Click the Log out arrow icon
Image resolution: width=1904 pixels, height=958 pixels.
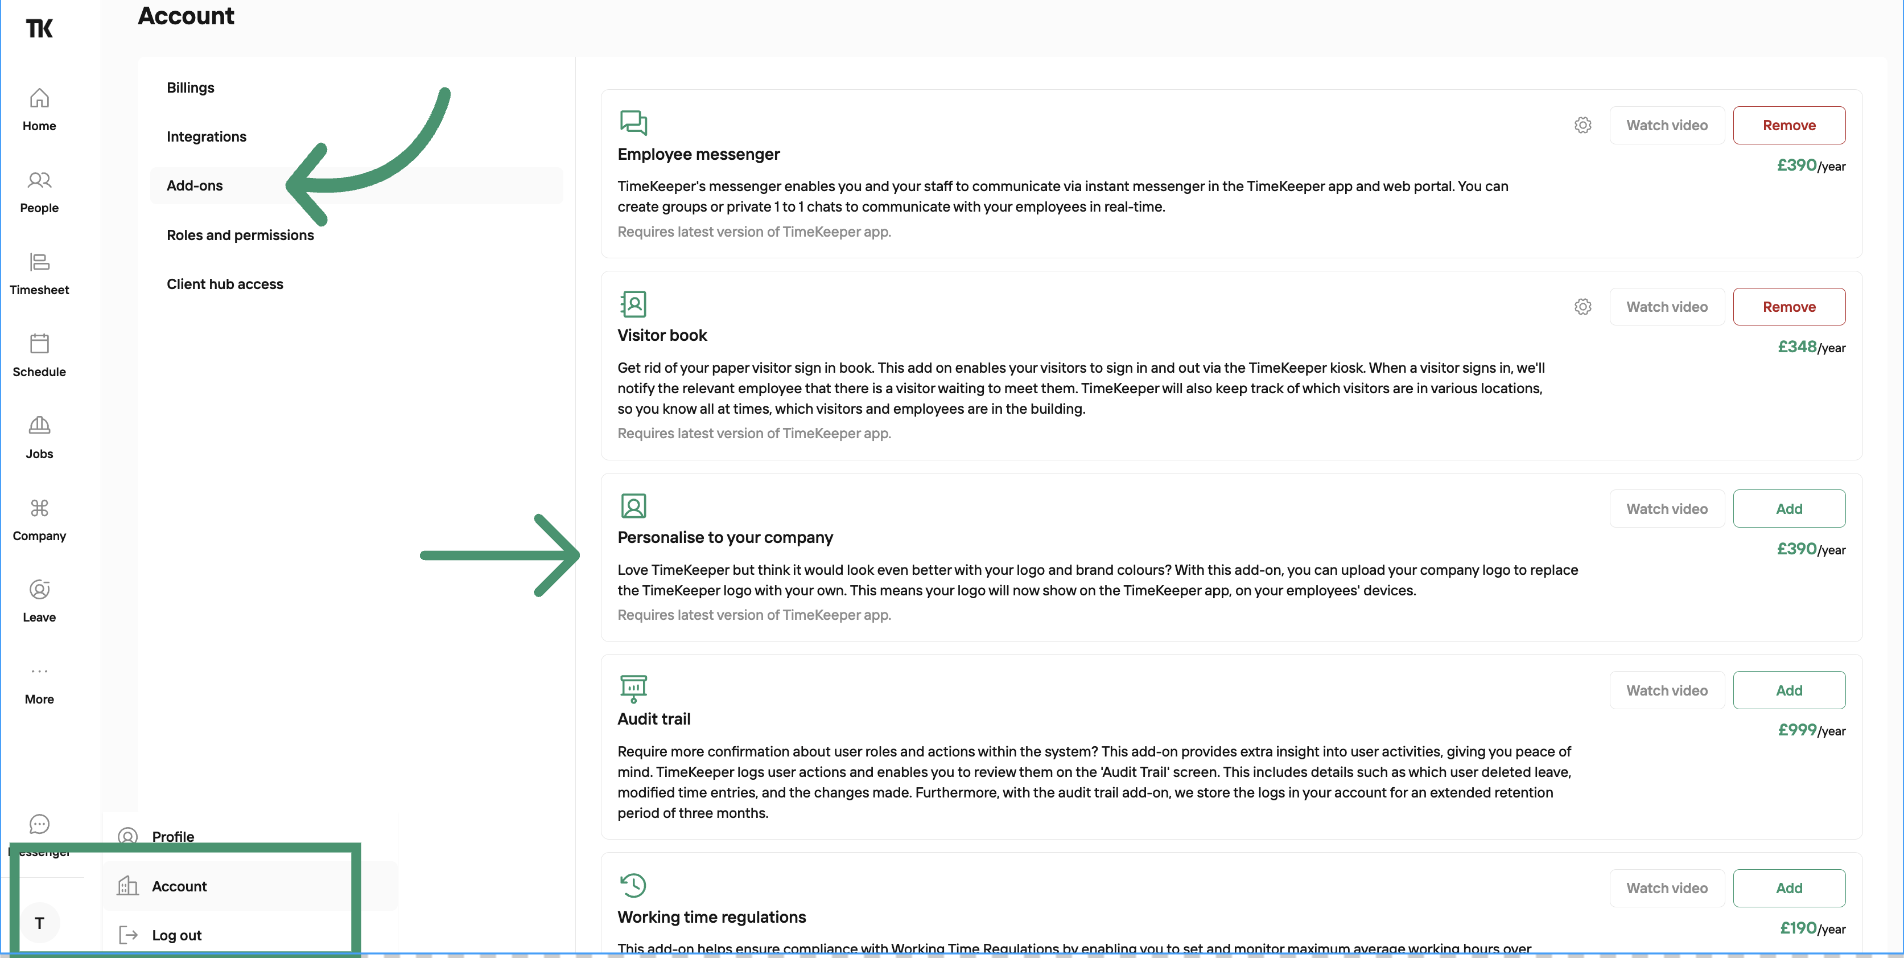tap(128, 935)
